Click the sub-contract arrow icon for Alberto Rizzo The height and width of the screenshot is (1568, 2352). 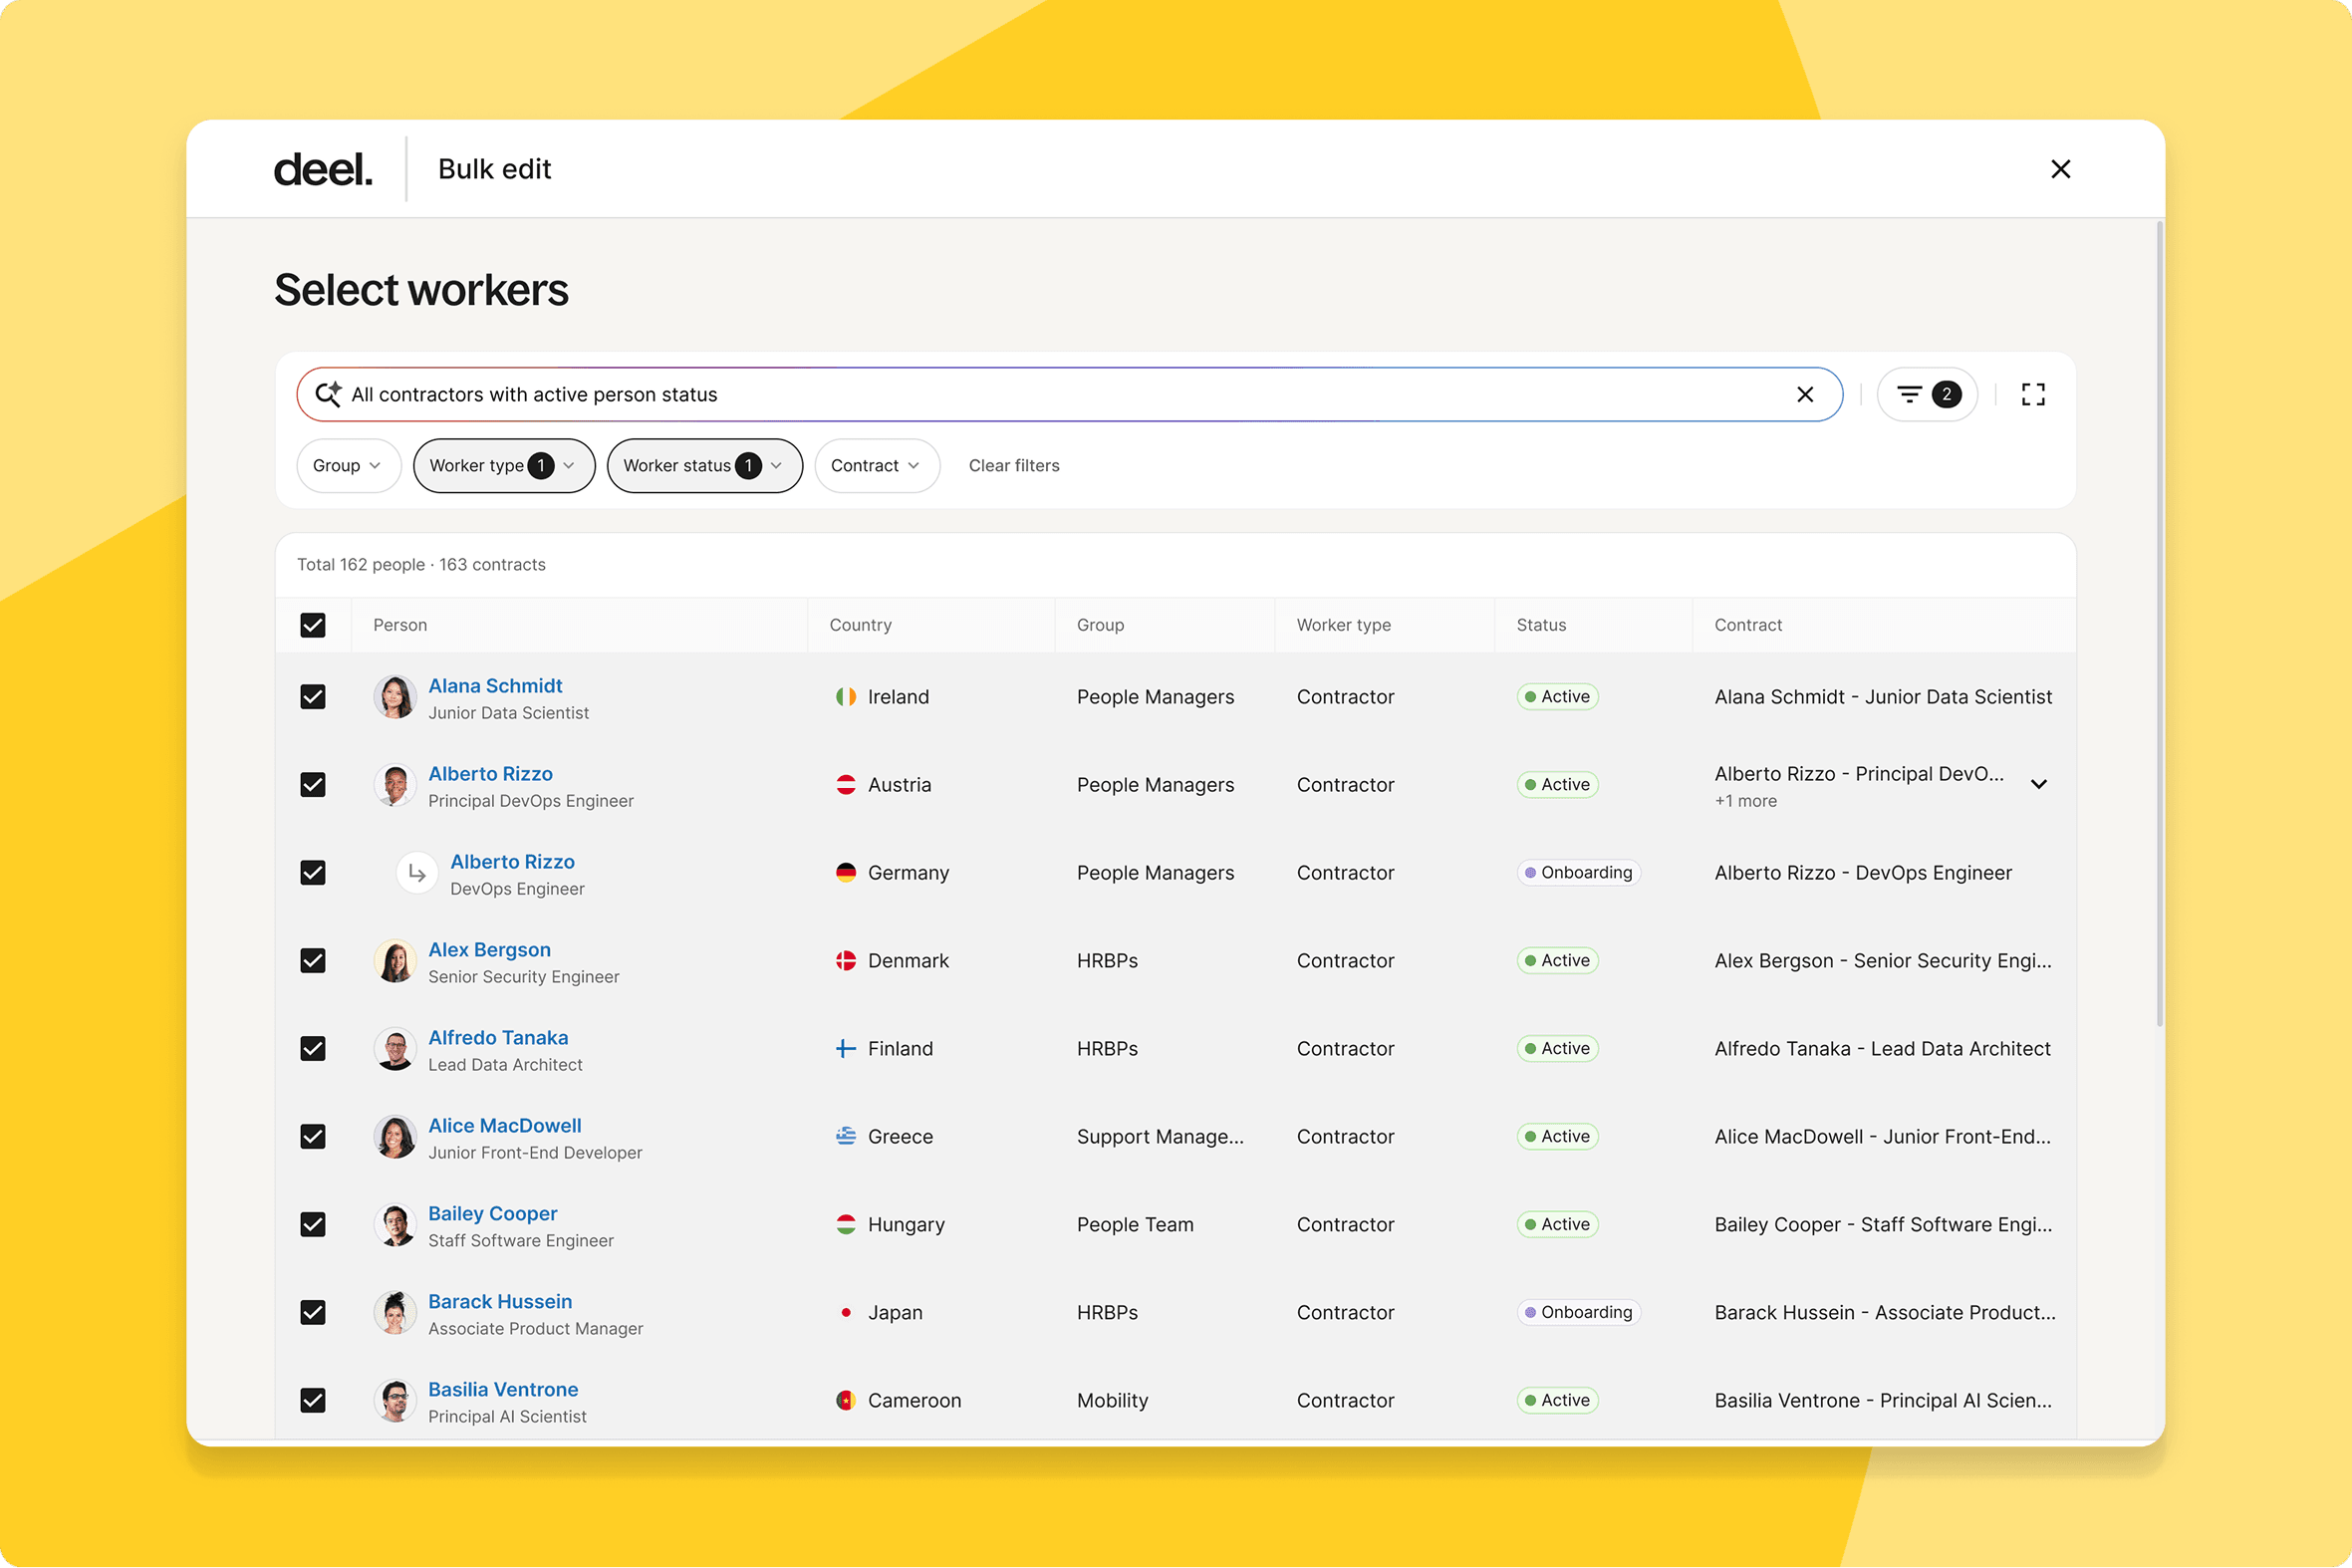[x=417, y=873]
